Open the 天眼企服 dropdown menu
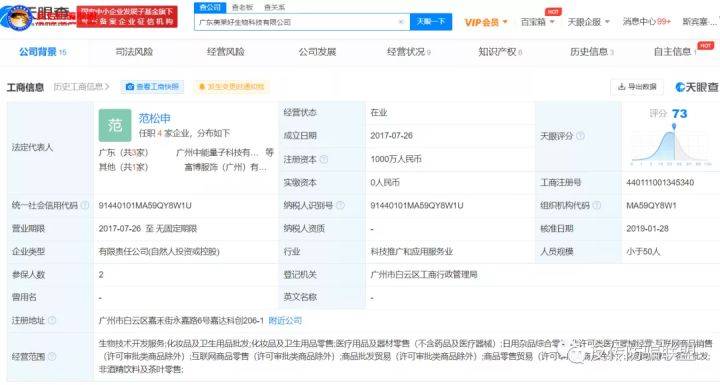The height and width of the screenshot is (385, 720). (588, 22)
